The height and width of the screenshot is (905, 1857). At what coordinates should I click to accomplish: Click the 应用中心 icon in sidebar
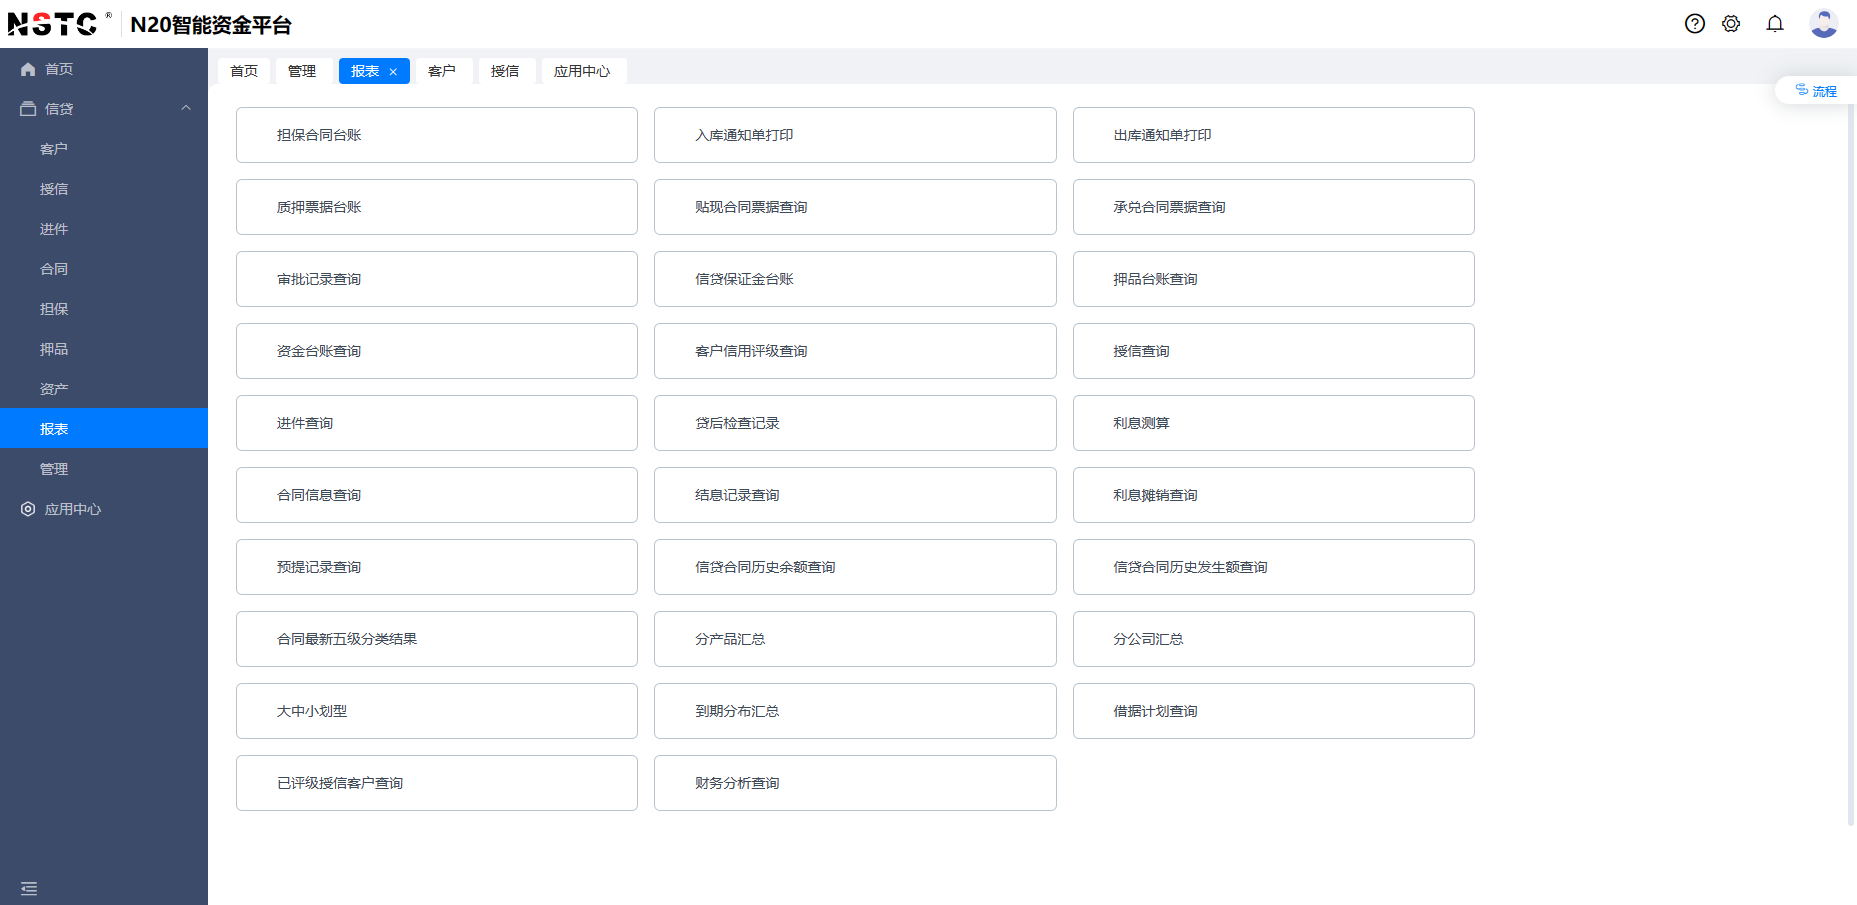pos(28,509)
